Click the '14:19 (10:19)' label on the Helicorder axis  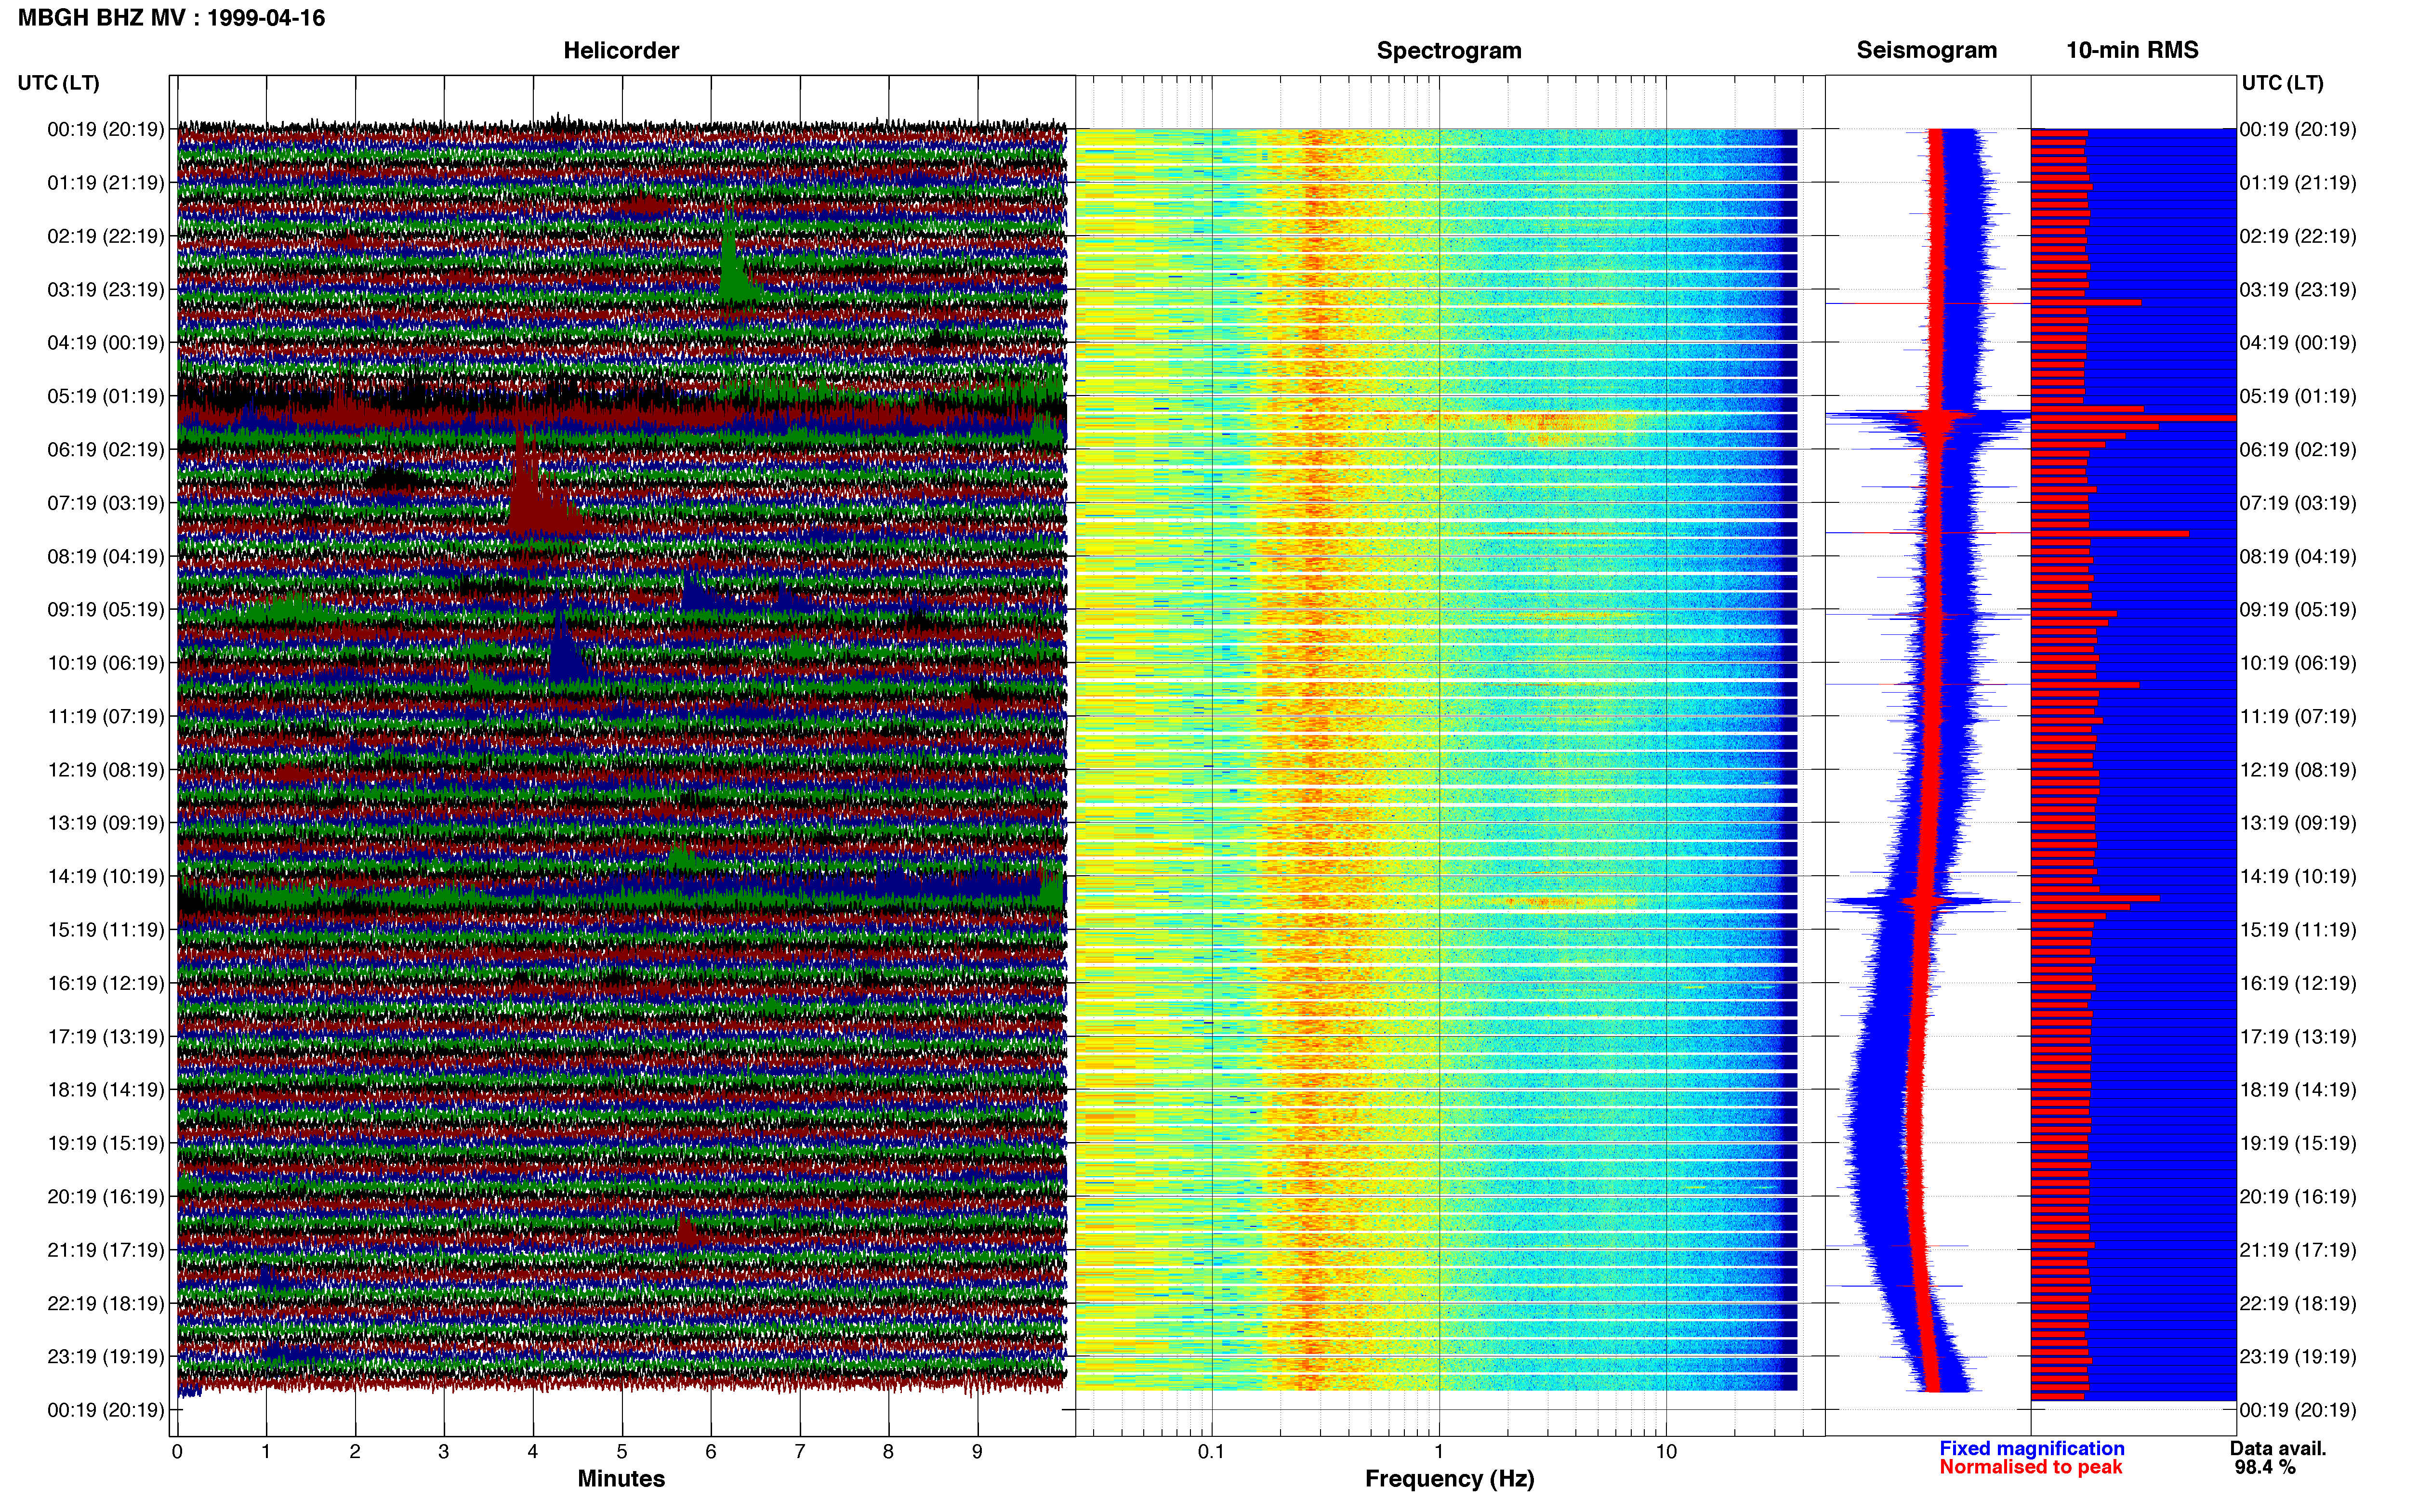(106, 876)
